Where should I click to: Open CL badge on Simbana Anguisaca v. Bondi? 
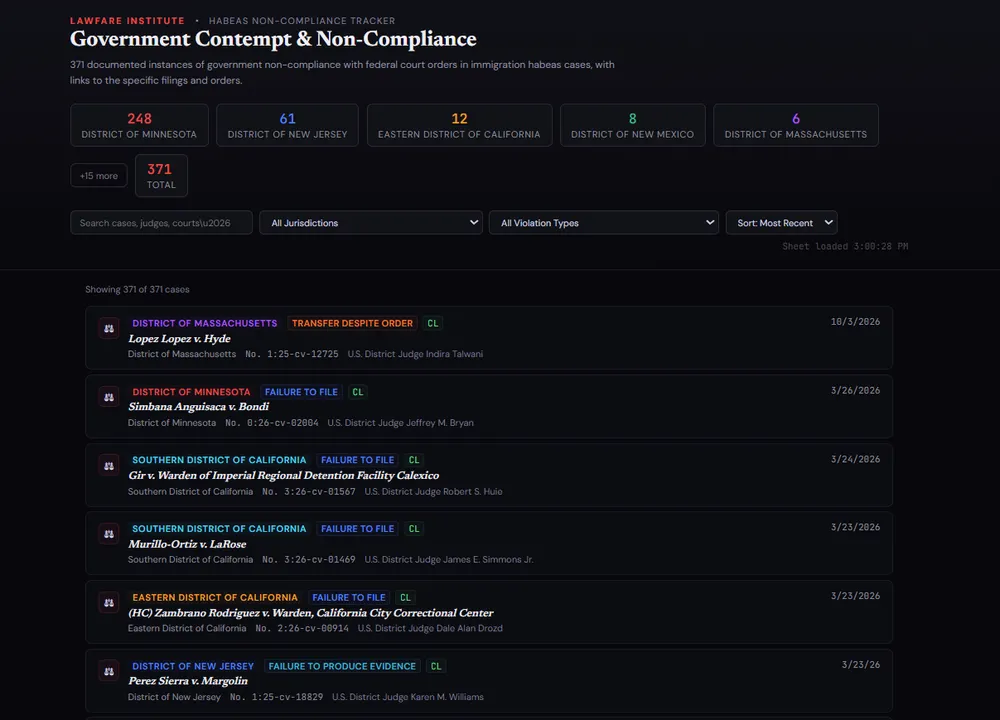pyautogui.click(x=358, y=392)
